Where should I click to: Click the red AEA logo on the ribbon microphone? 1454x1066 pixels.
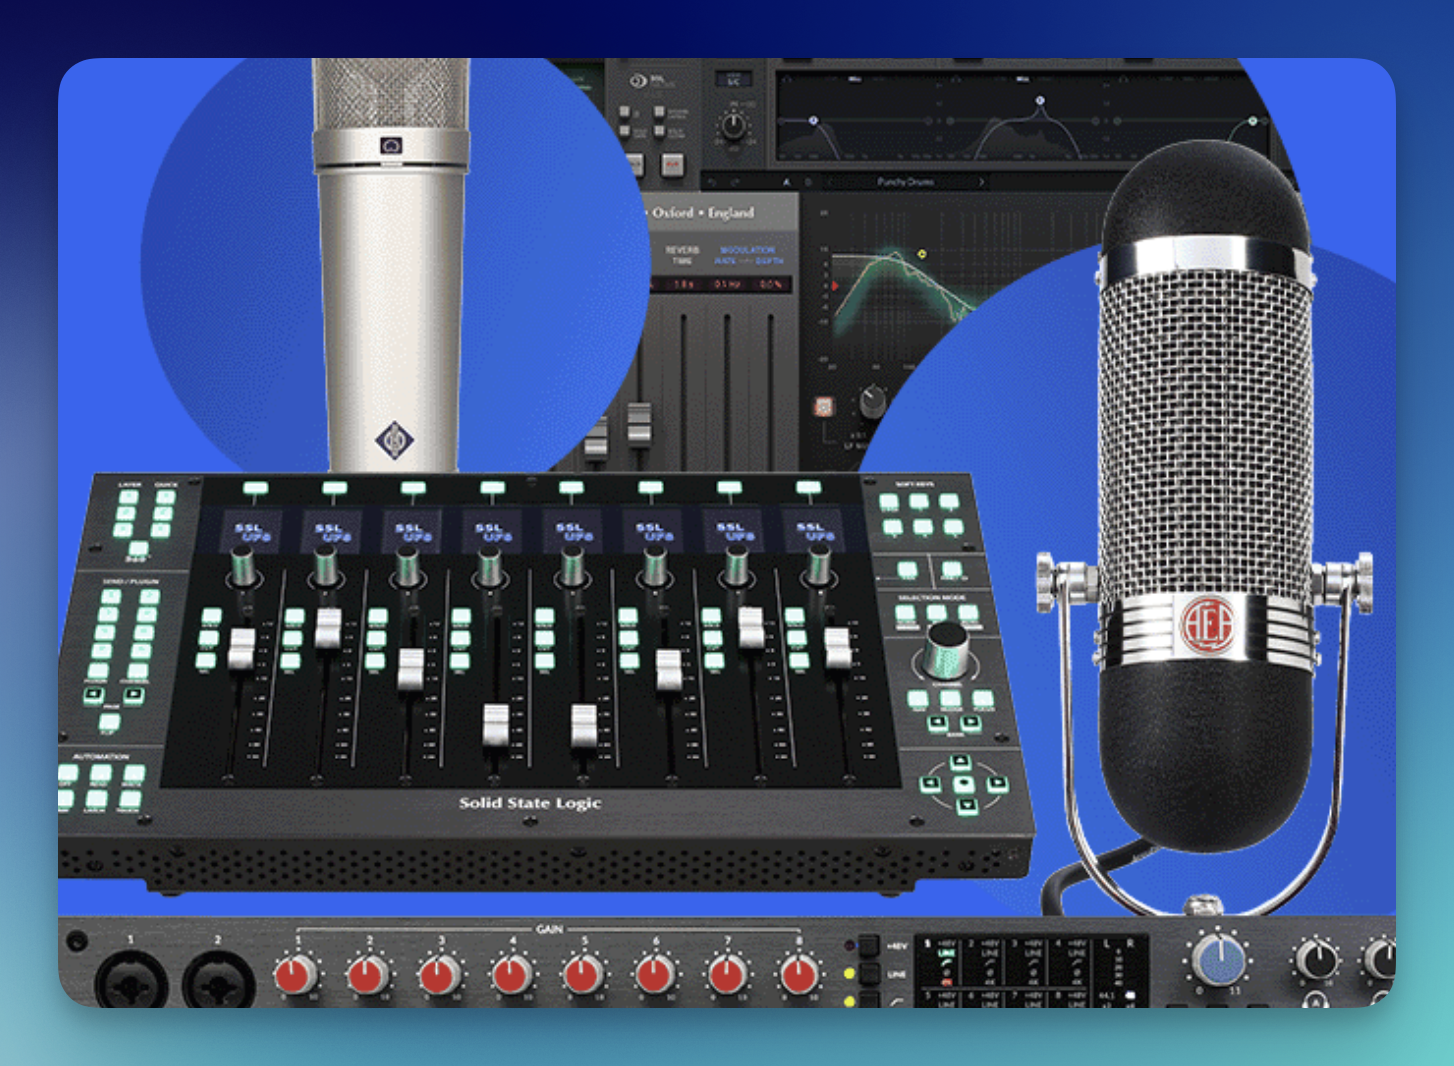point(1207,624)
